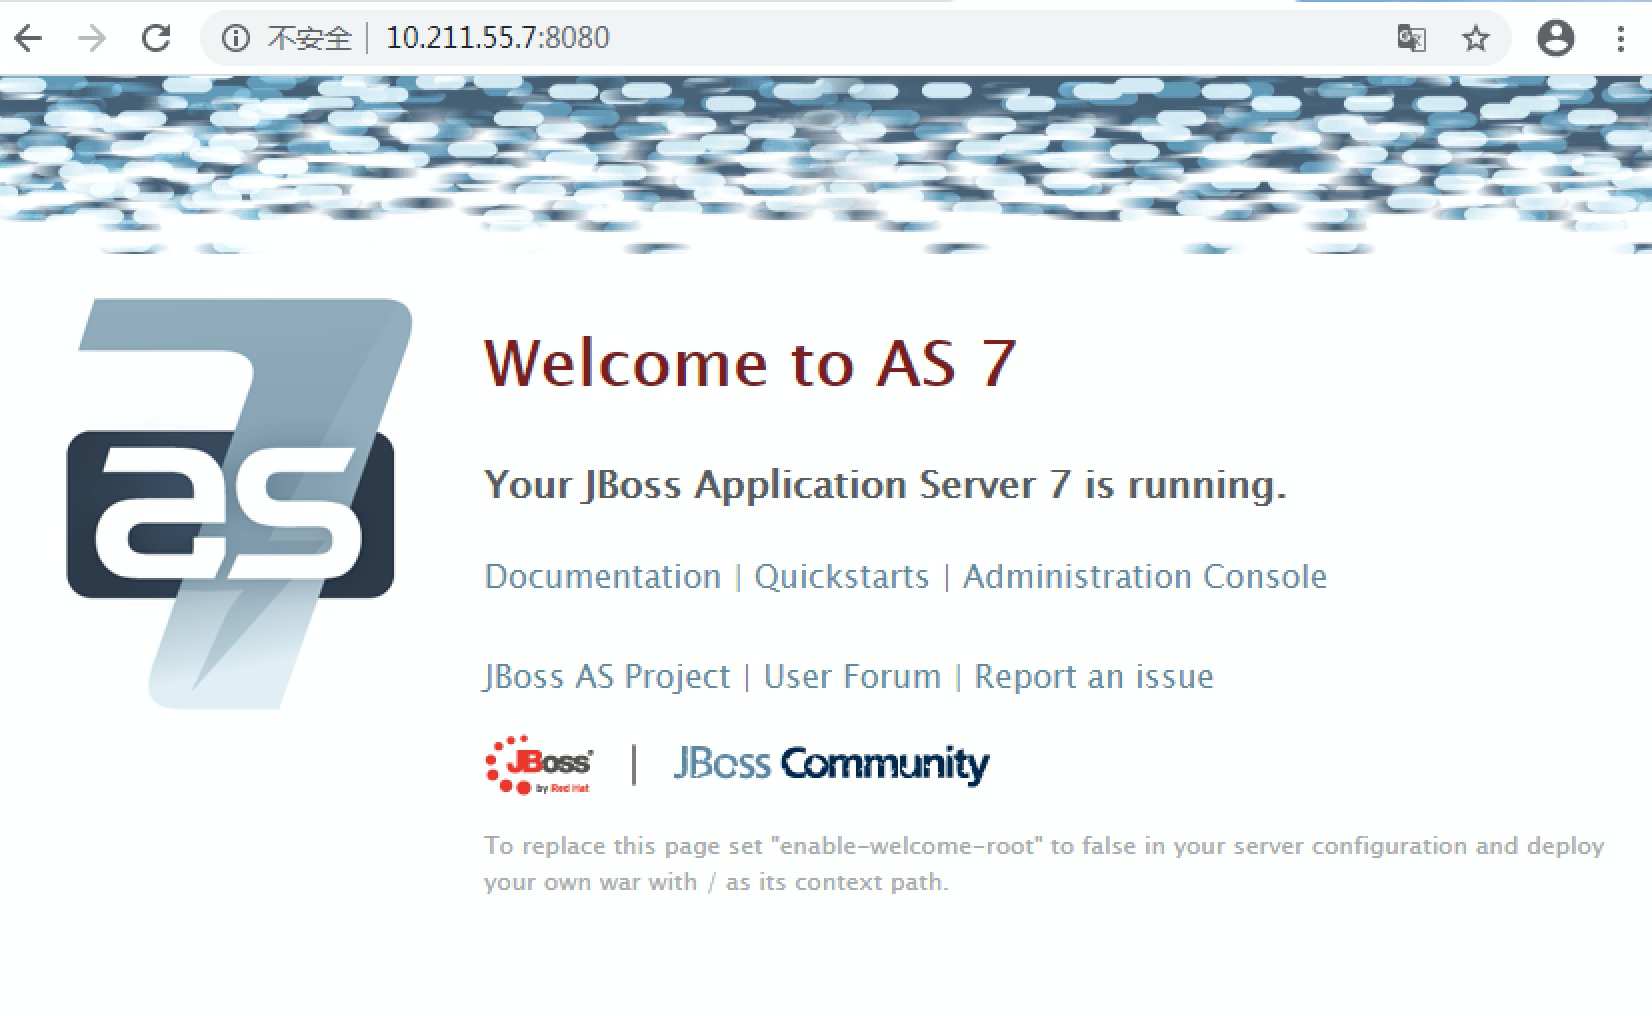Click the JBoss Community logo
Image resolution: width=1652 pixels, height=1016 pixels.
point(831,765)
